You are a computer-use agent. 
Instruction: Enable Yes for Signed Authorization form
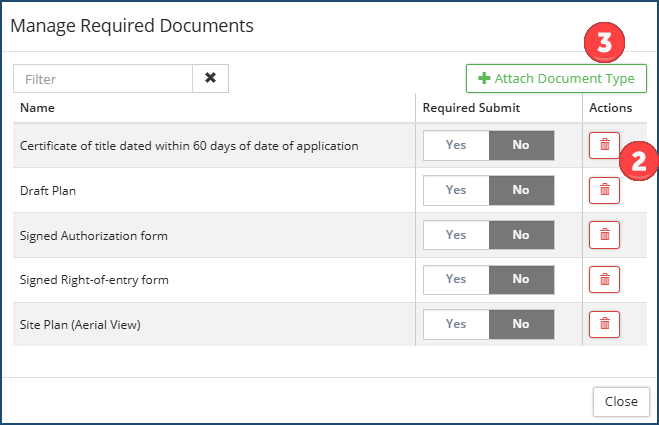click(x=456, y=235)
